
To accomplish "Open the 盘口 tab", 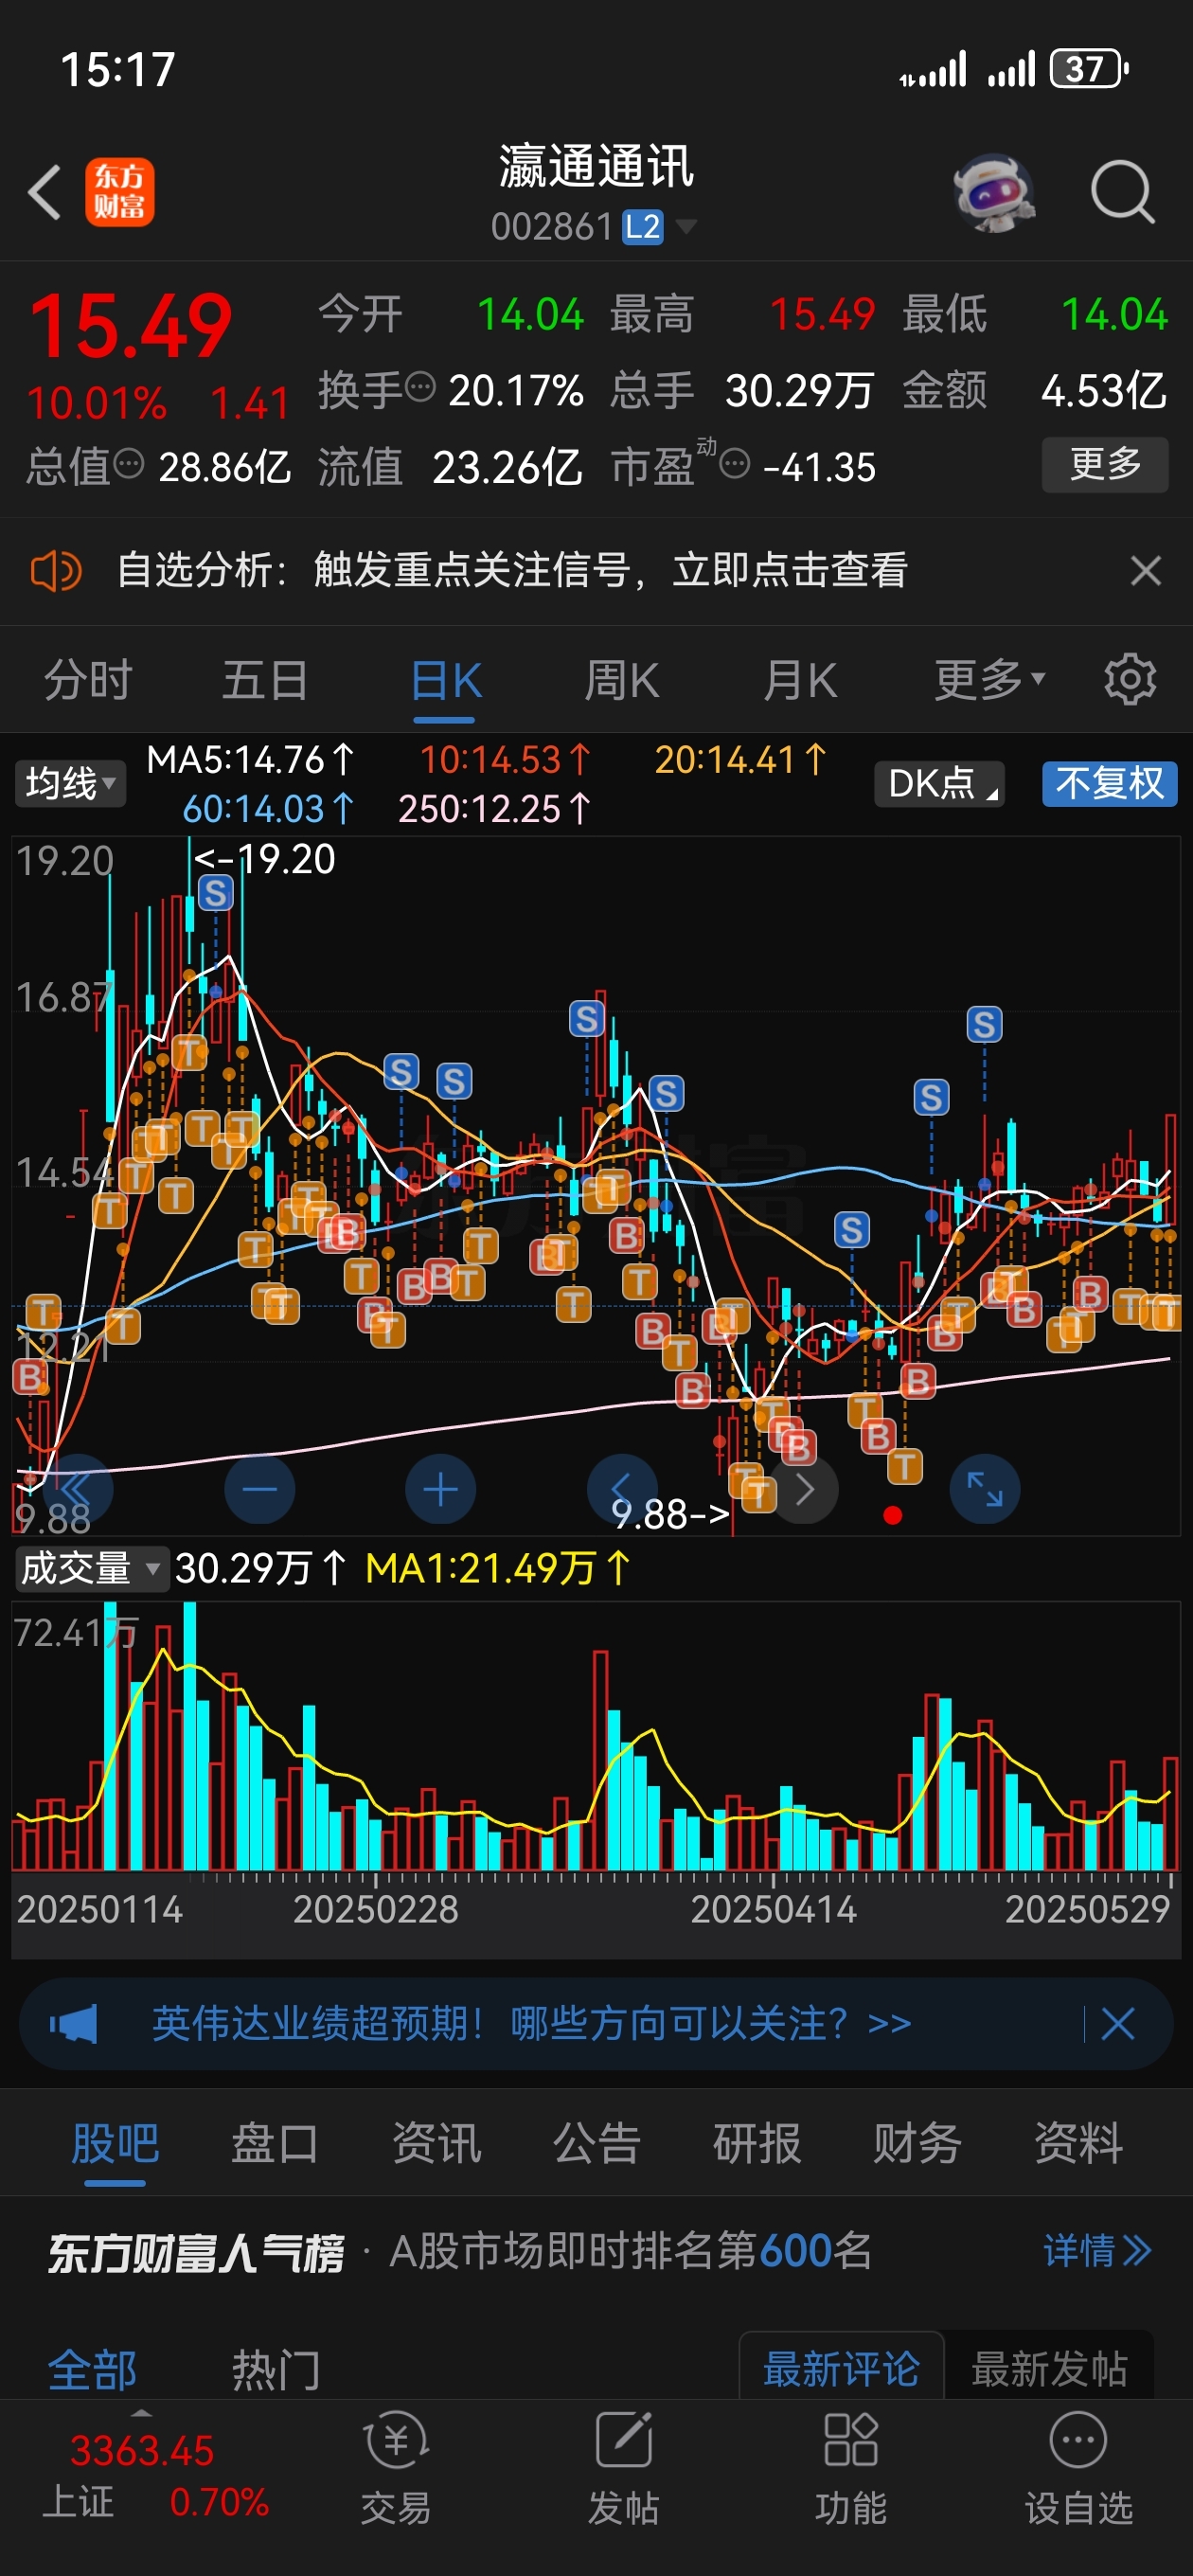I will (x=275, y=2143).
